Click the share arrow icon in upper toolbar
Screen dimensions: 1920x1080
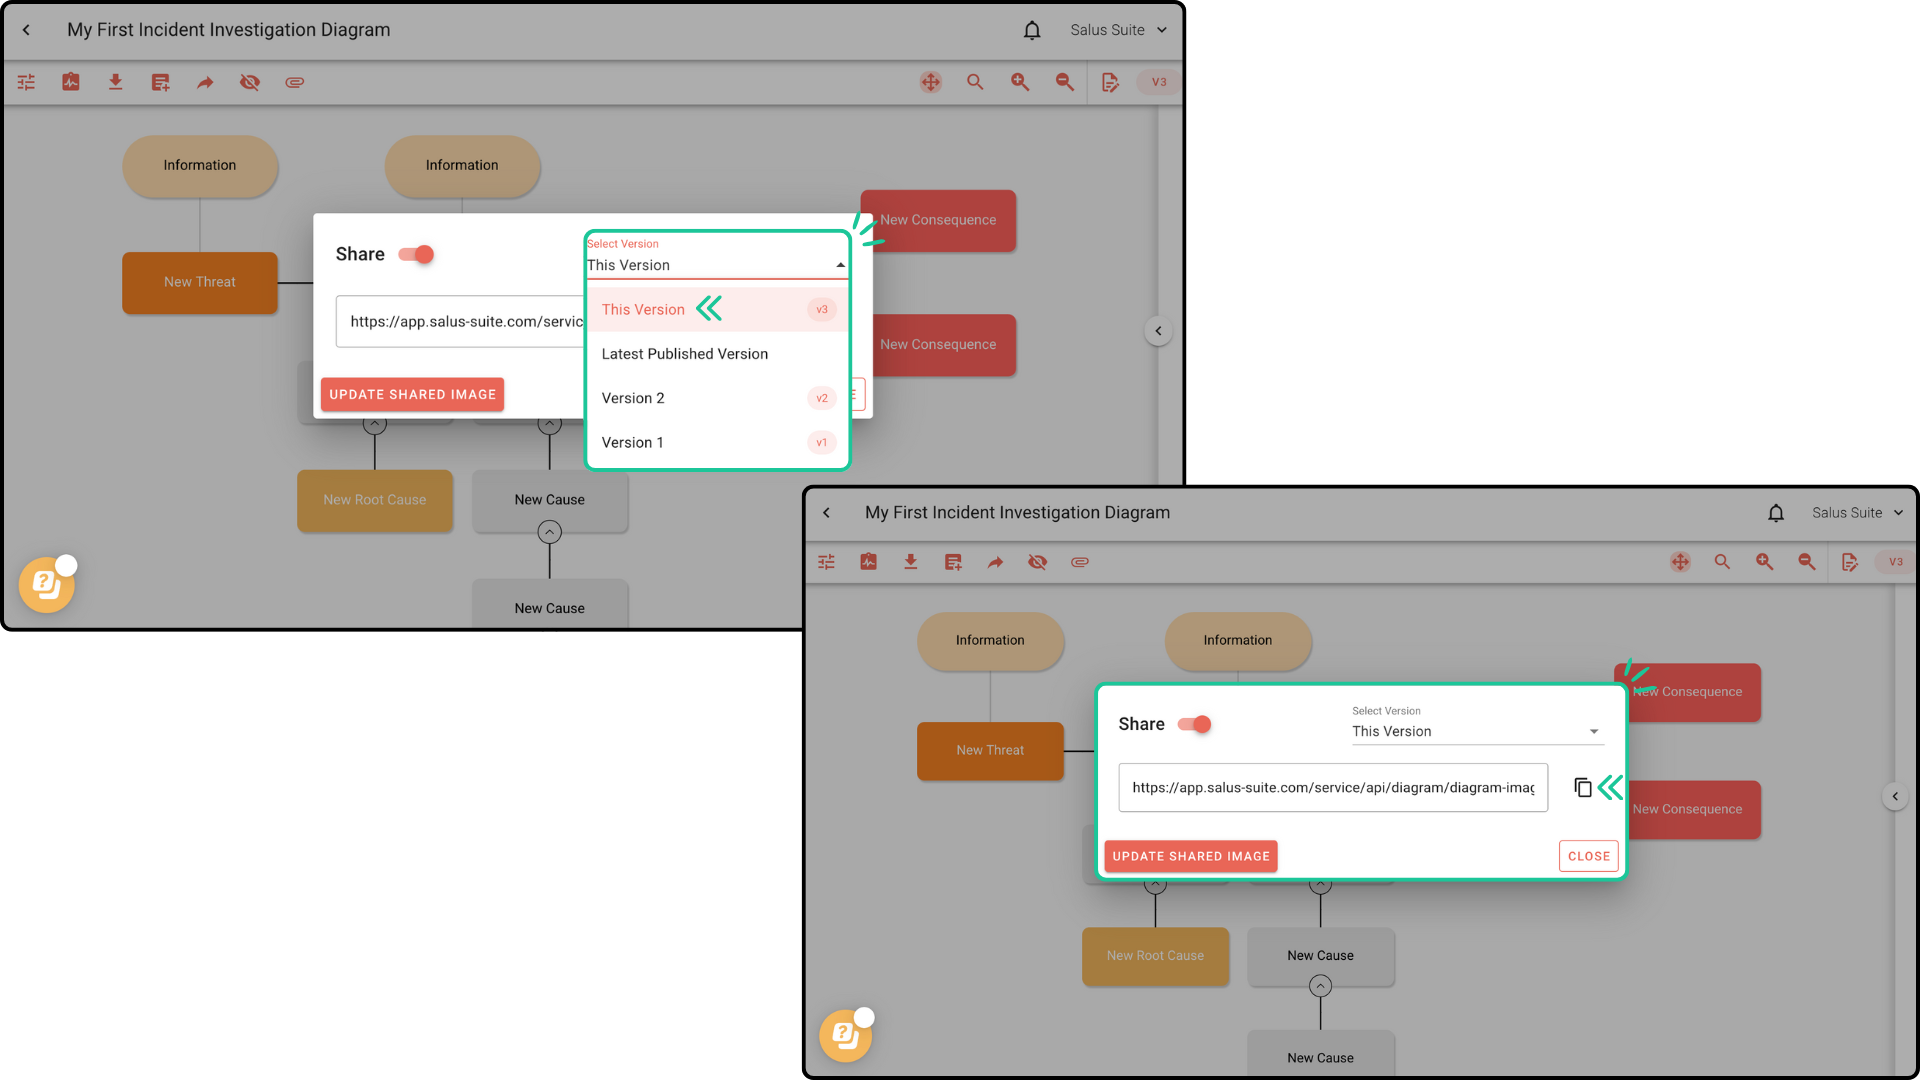point(205,82)
